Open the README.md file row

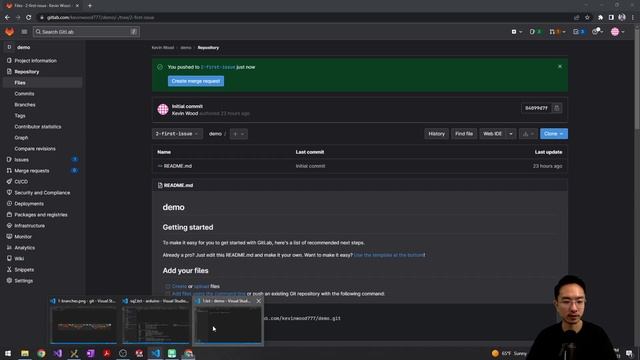tap(360, 166)
